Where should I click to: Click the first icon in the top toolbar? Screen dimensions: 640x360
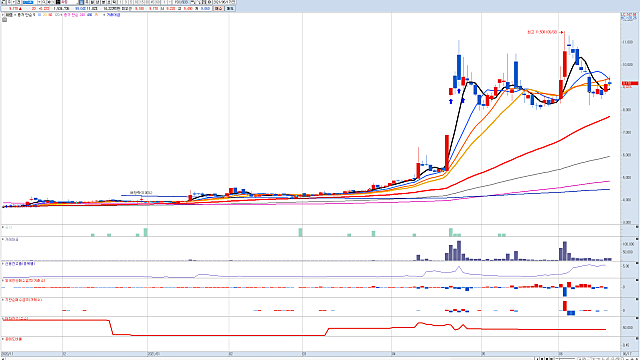coord(3,2)
